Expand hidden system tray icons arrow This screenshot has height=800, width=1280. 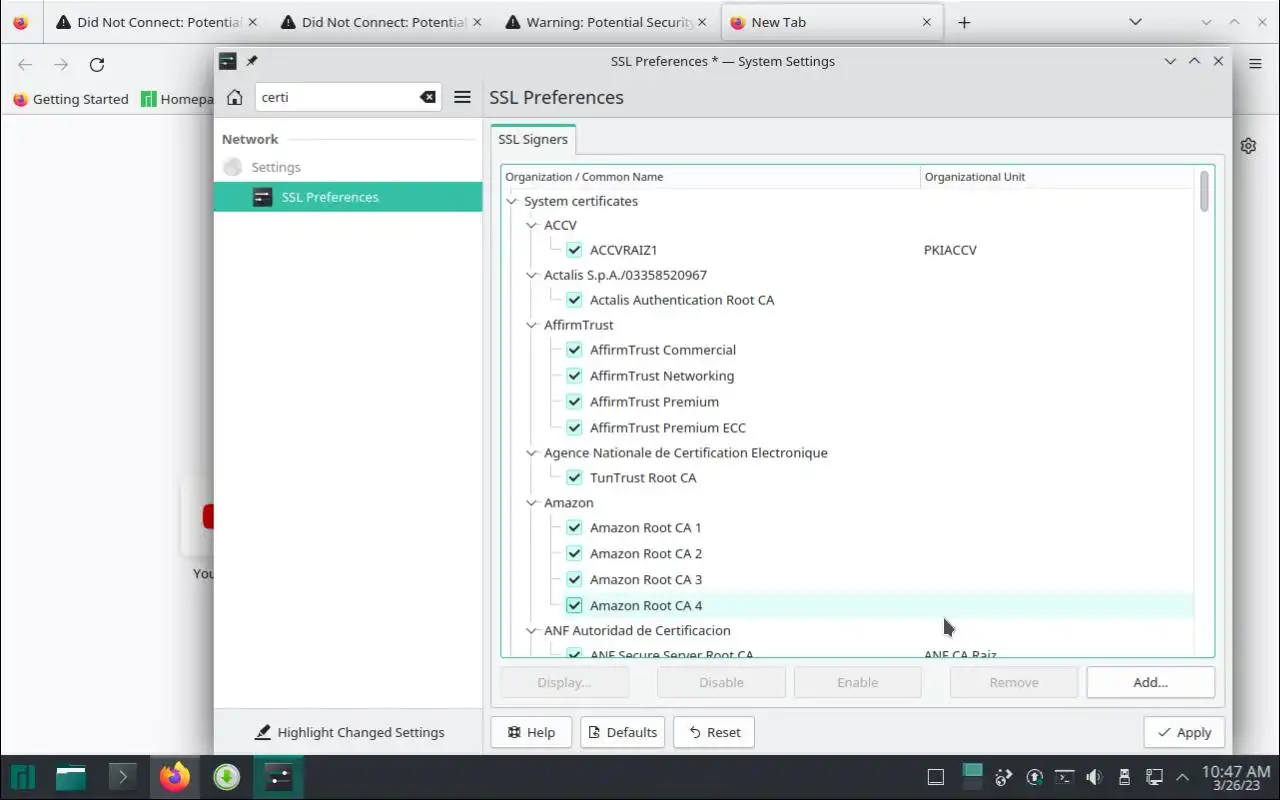(x=1183, y=777)
